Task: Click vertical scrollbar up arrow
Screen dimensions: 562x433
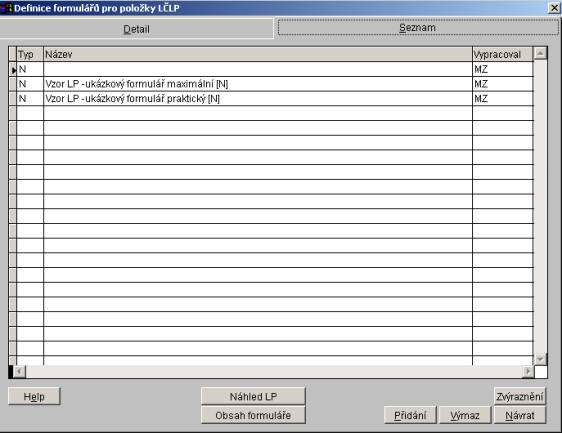Action: (540, 53)
